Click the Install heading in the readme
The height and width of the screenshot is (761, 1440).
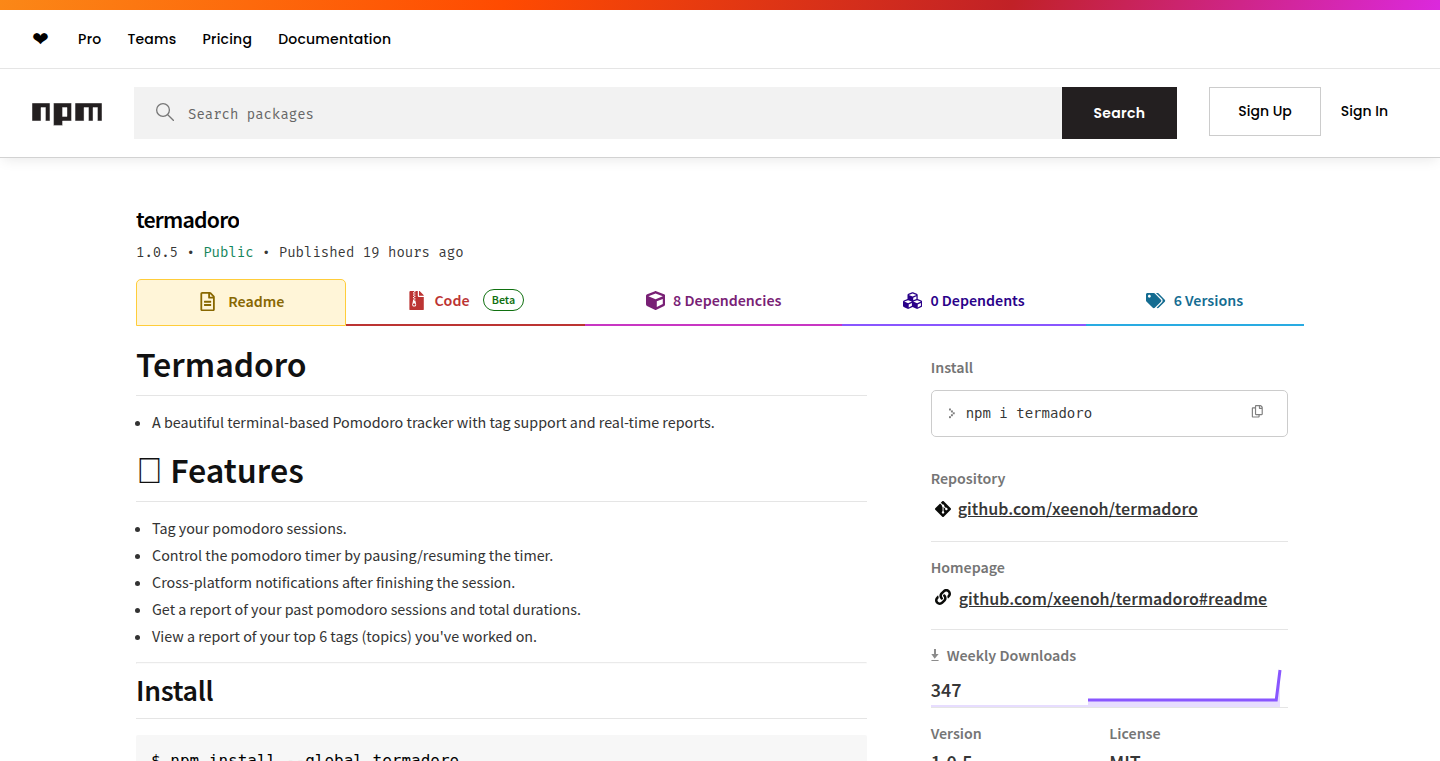click(x=175, y=691)
